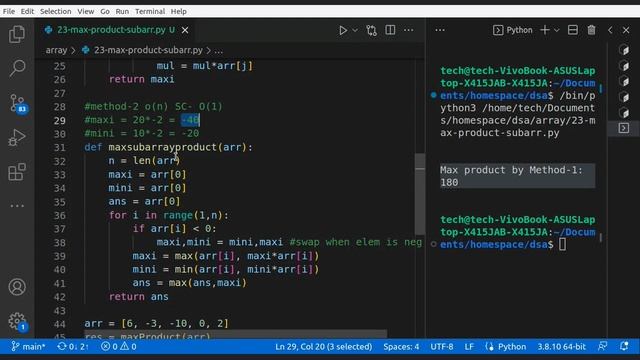This screenshot has width=640, height=360.
Task: Open Source Control view with 83 badge
Action: 18,103
